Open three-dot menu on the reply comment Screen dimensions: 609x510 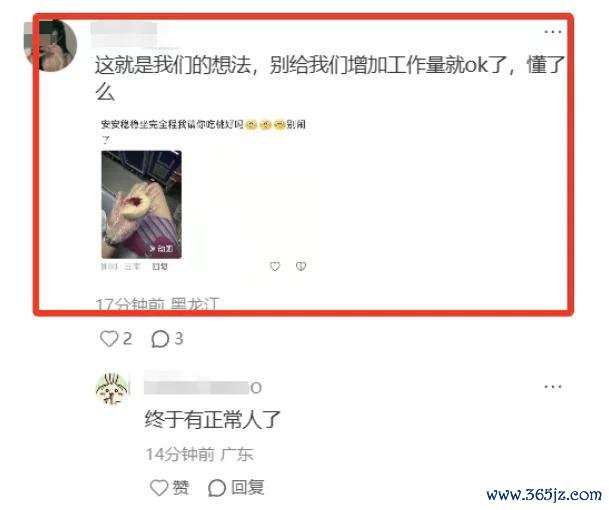[553, 386]
